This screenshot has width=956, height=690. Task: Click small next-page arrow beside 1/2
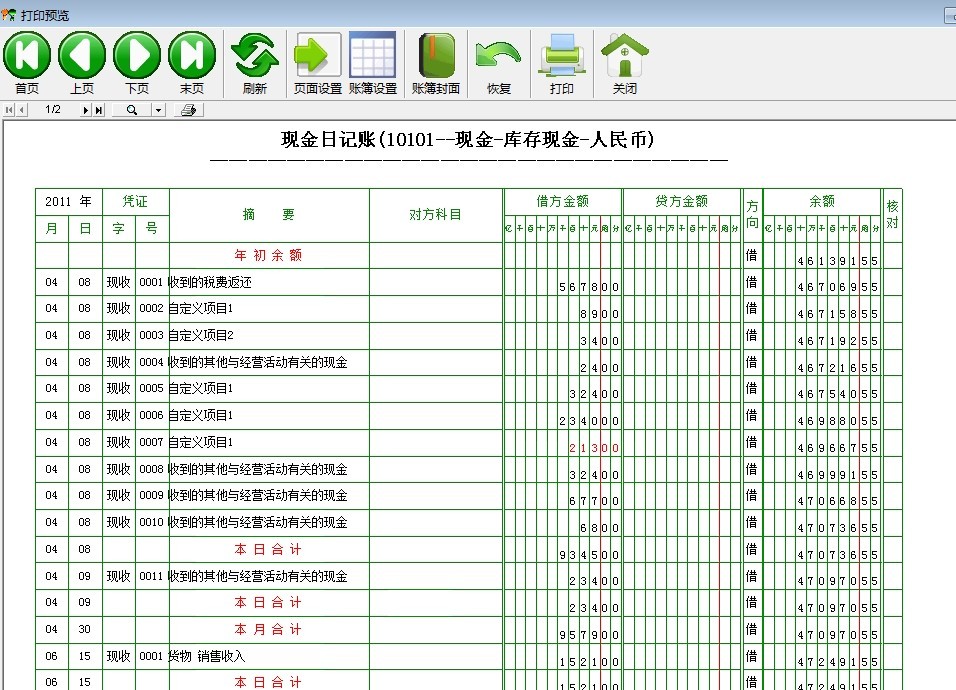[x=85, y=110]
